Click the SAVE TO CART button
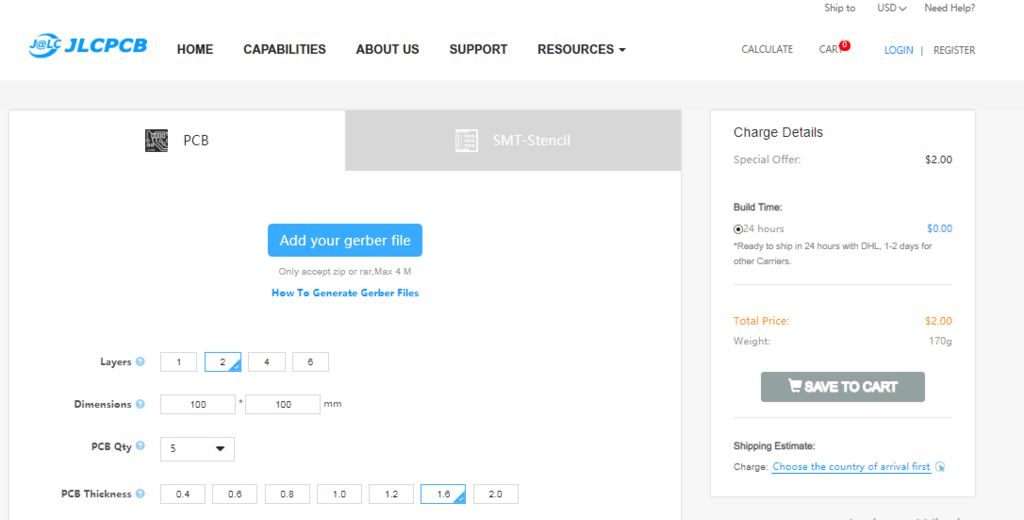Screen dimensions: 1024x520 tap(842, 387)
